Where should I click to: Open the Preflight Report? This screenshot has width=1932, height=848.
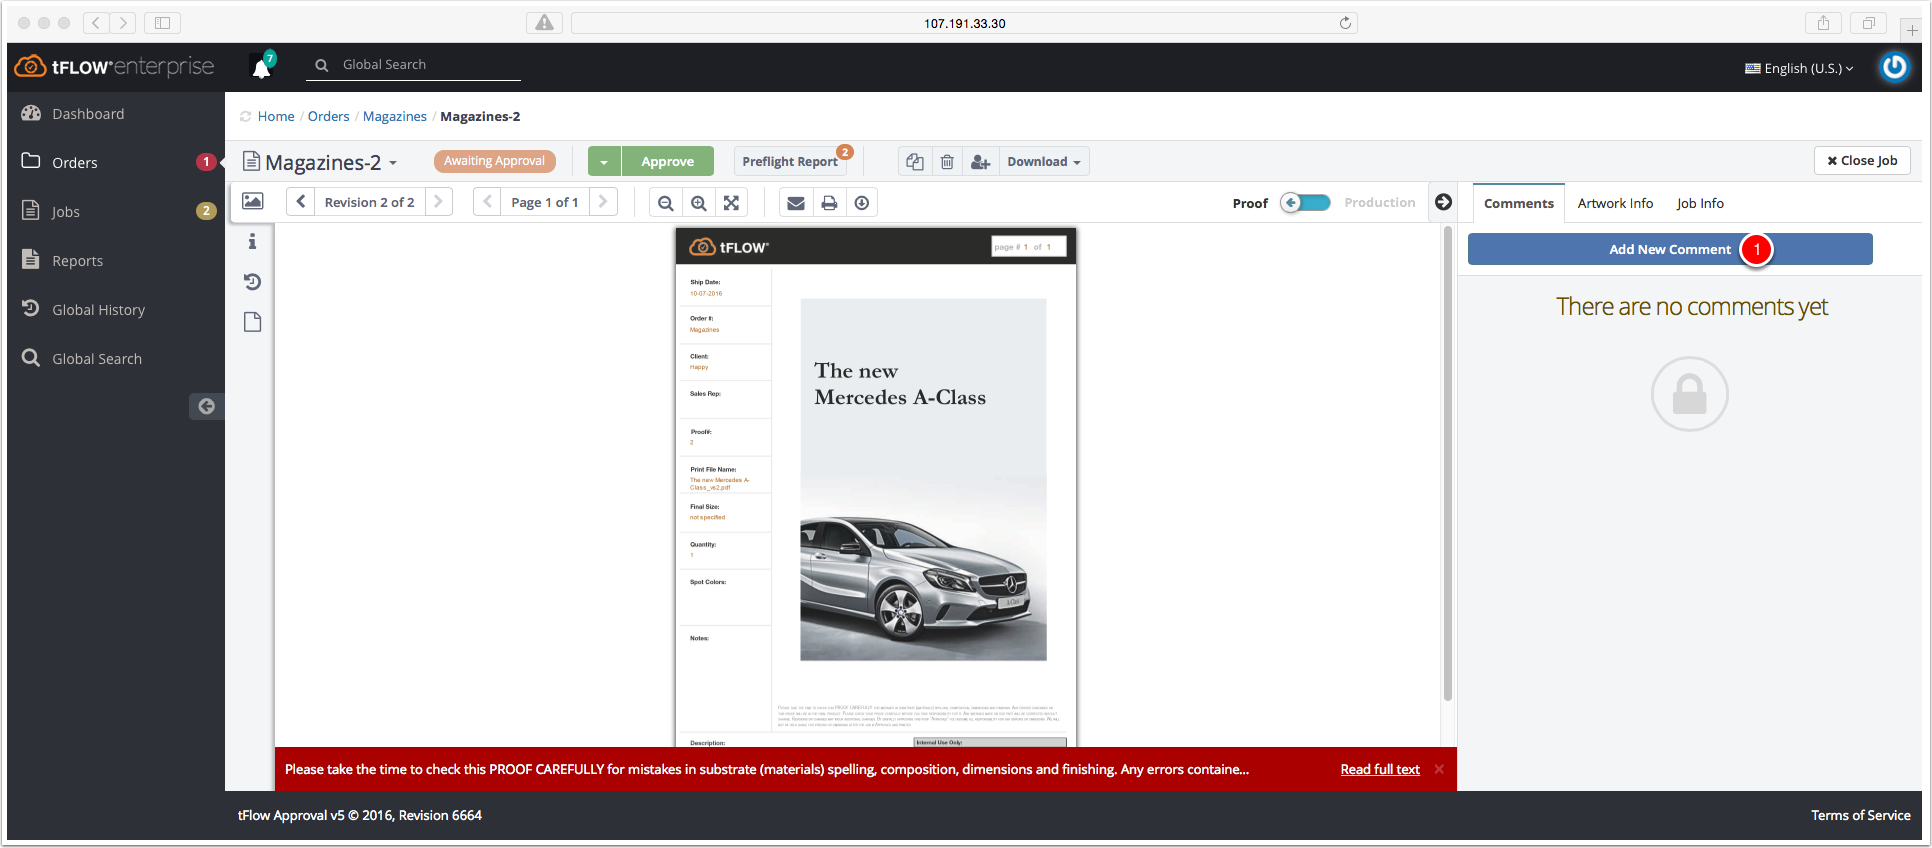coord(790,161)
